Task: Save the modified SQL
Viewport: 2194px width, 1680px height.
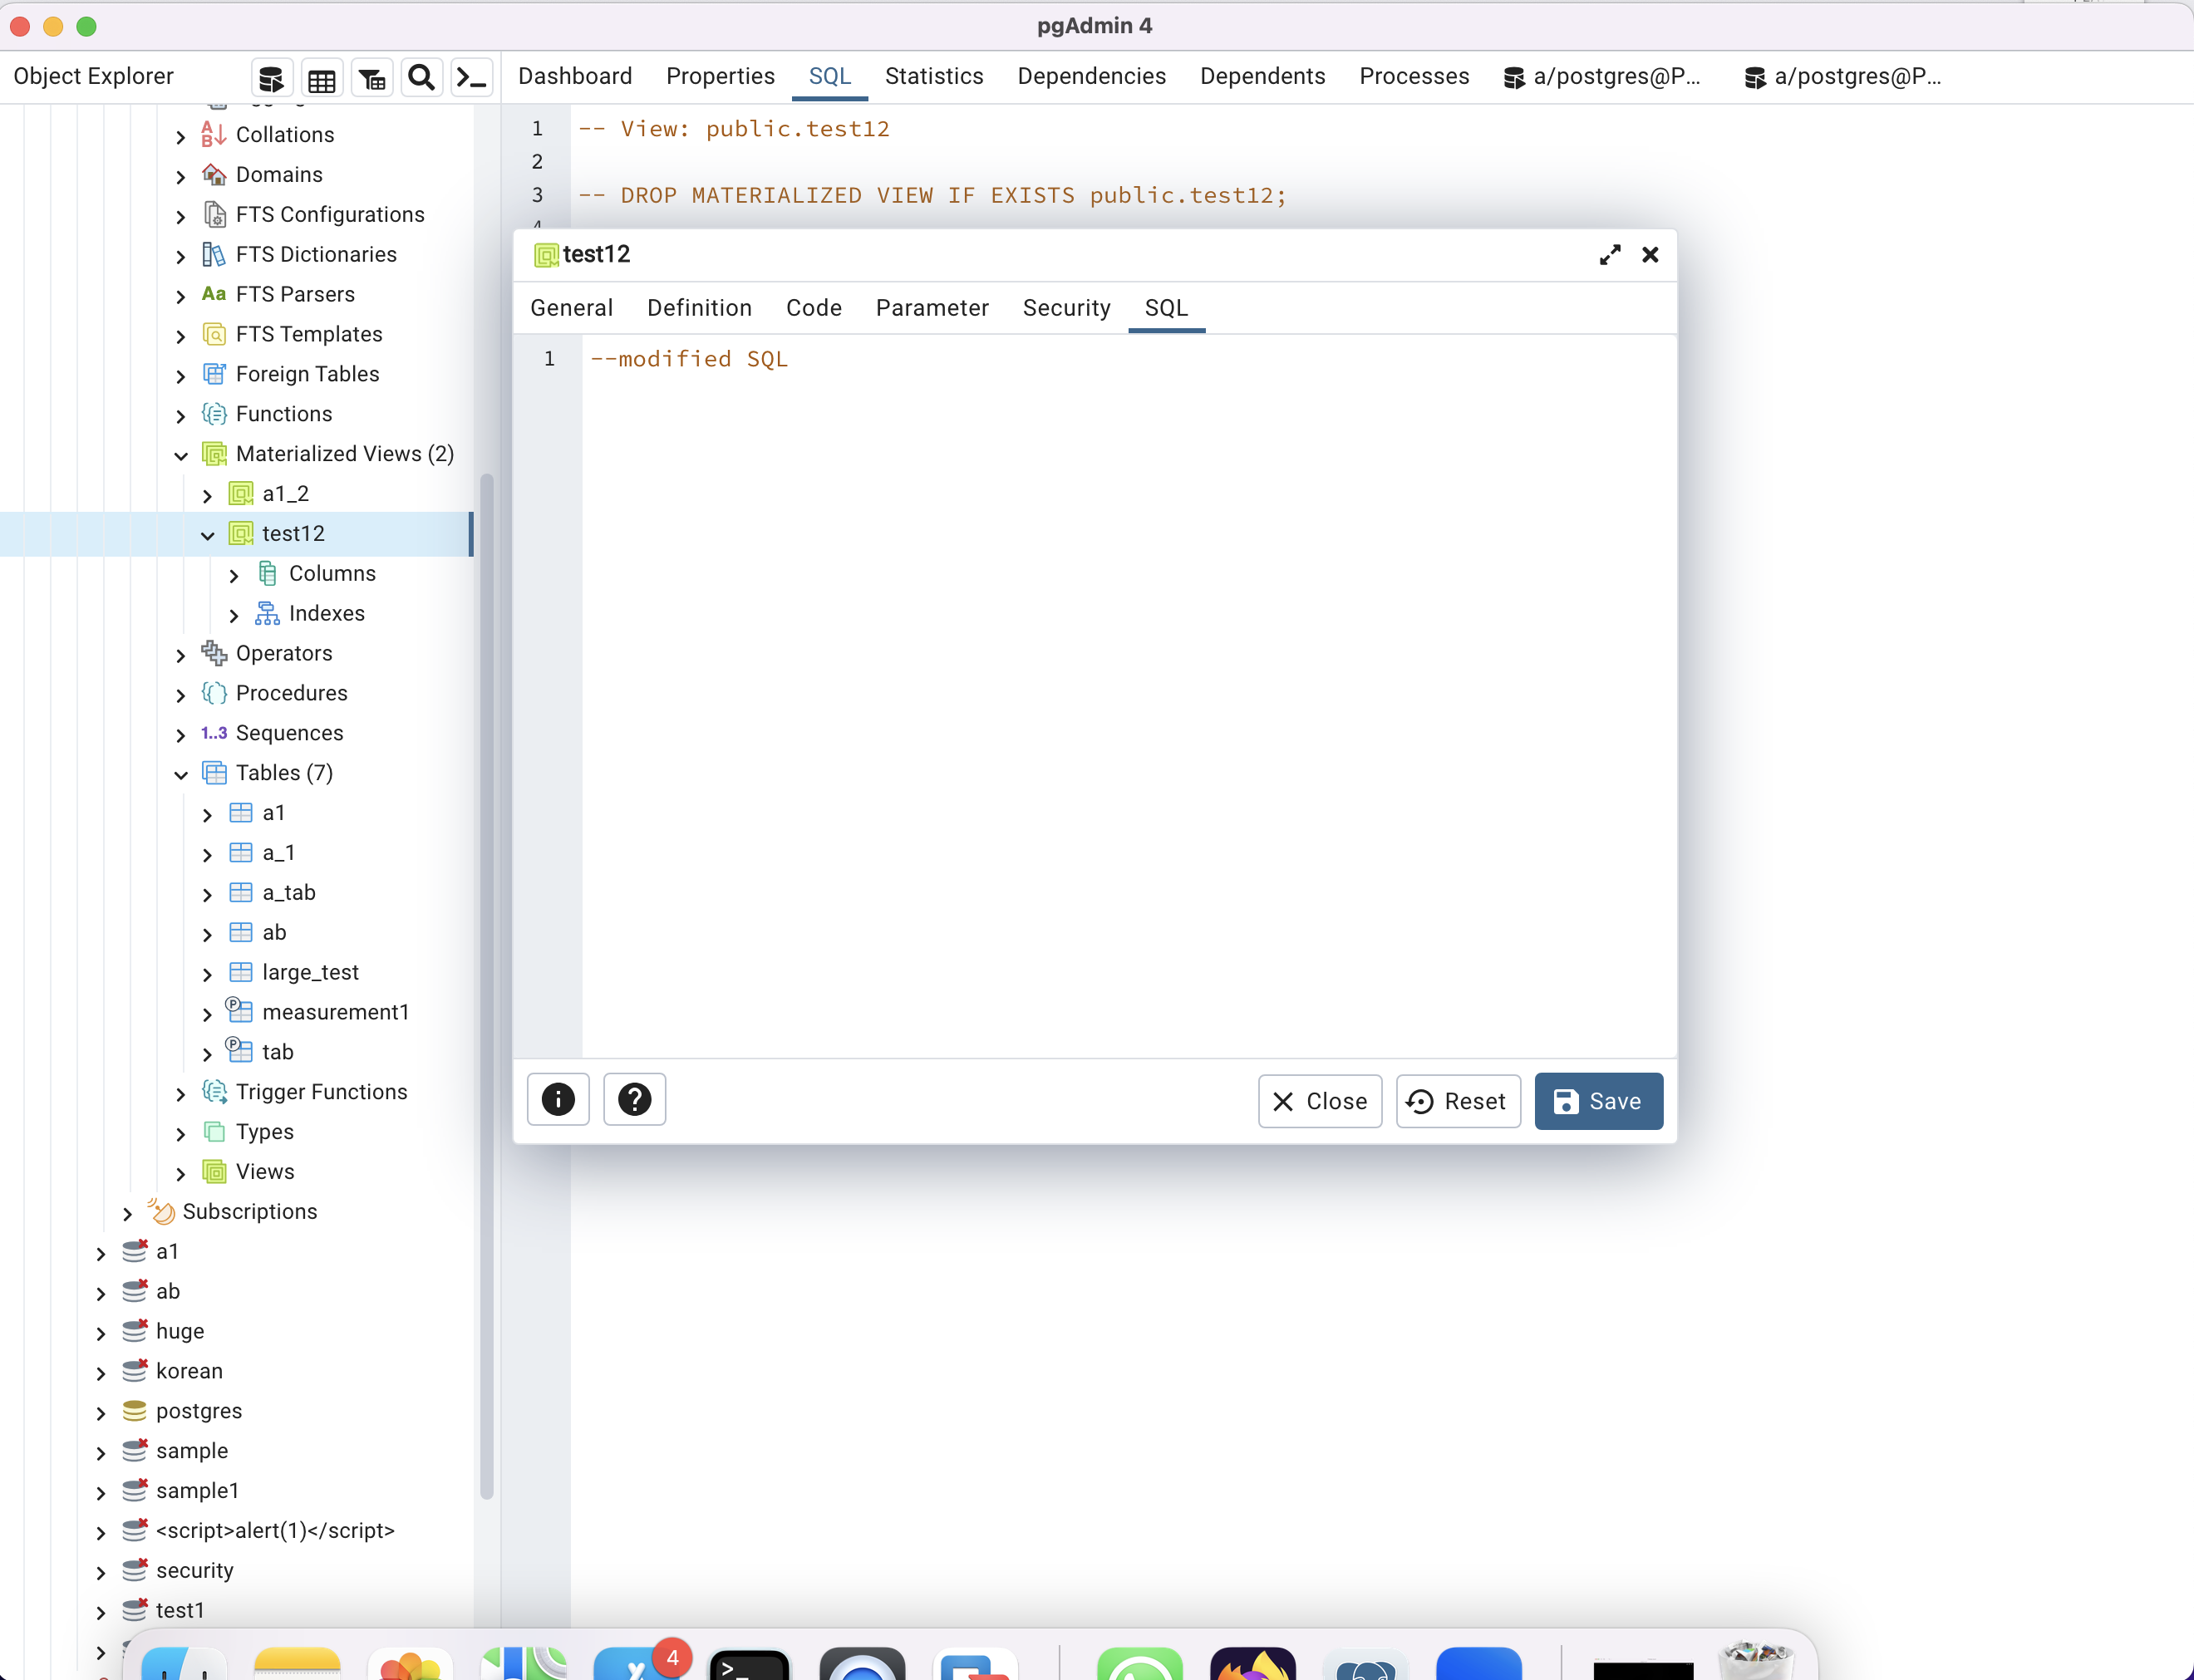Action: click(1597, 1101)
